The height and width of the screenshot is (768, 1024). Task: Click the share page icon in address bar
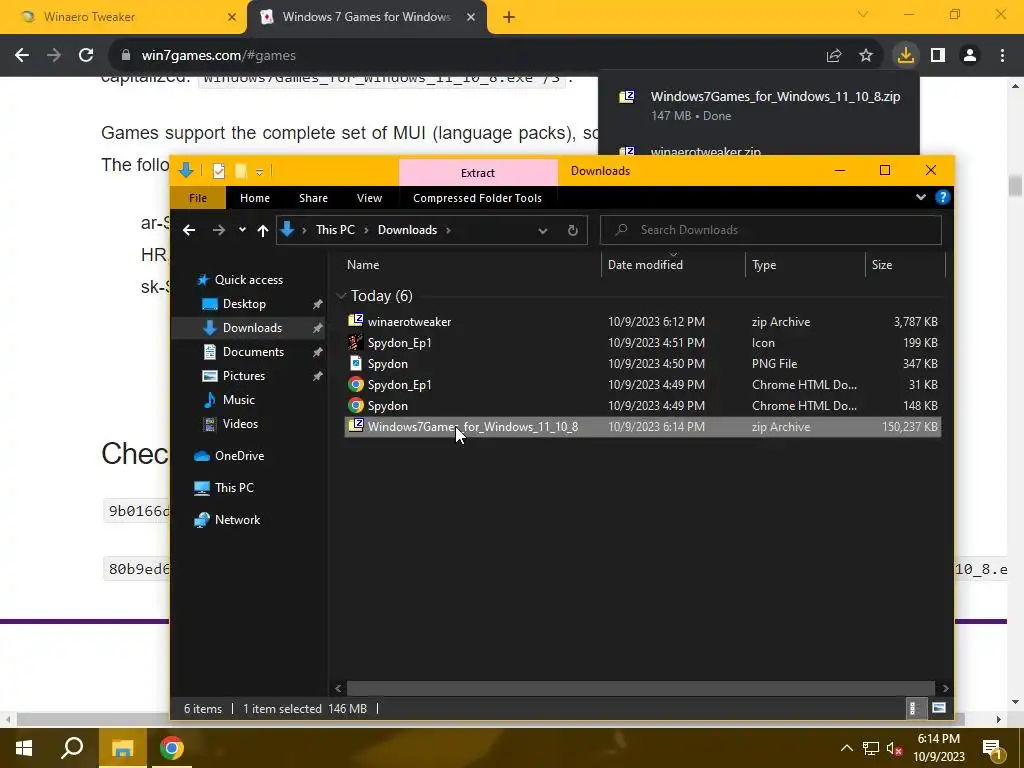[x=834, y=56]
